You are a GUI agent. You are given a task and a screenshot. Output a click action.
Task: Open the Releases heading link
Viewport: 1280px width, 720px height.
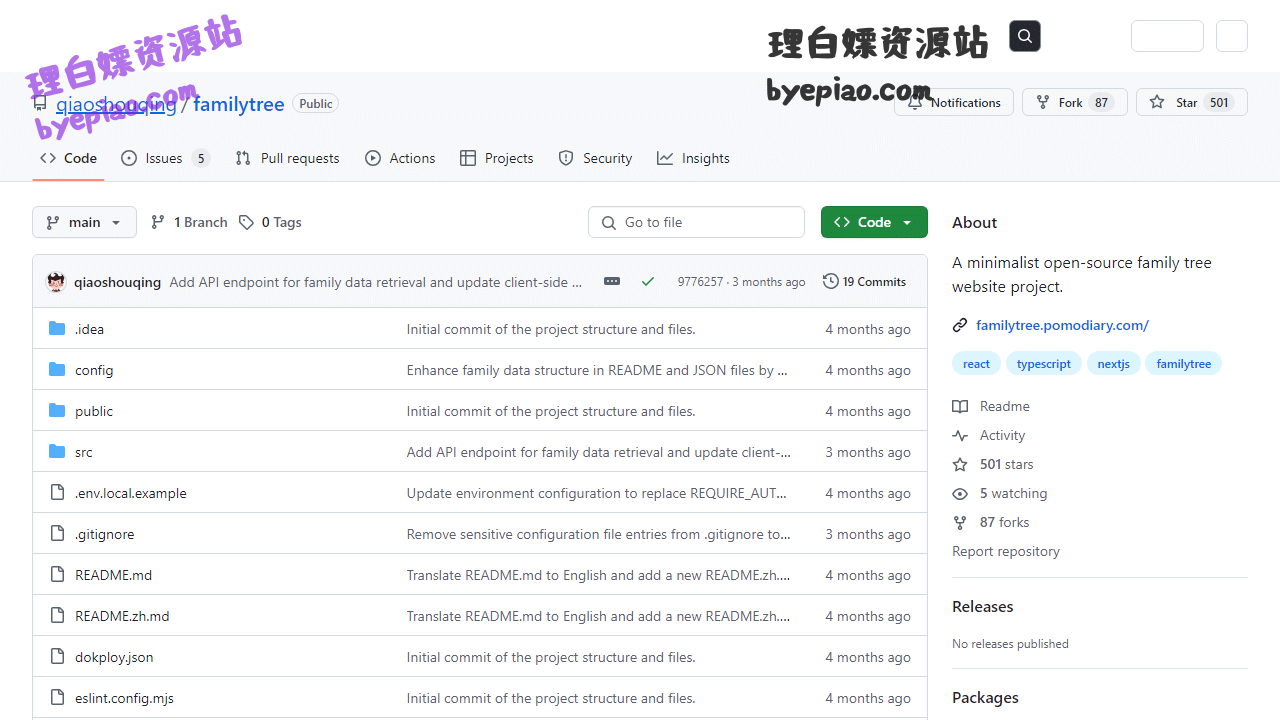[982, 606]
